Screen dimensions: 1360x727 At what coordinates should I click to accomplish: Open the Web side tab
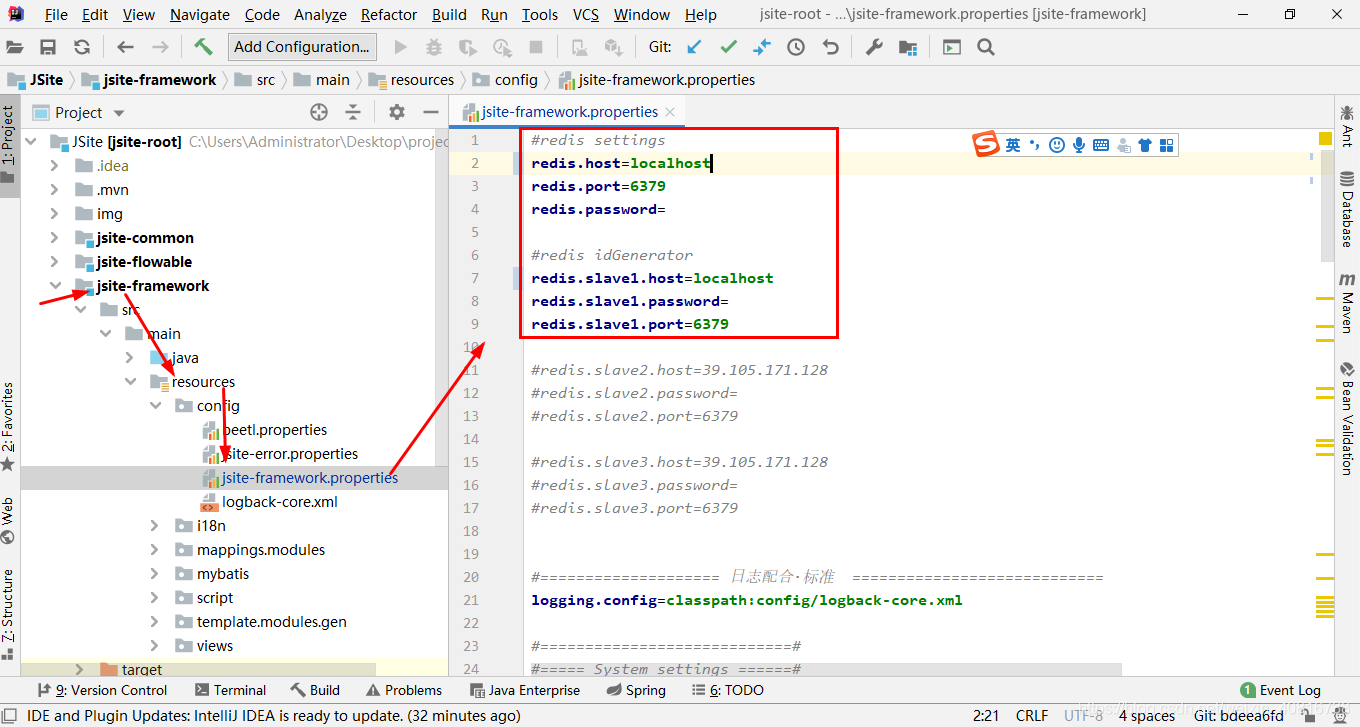(x=8, y=520)
